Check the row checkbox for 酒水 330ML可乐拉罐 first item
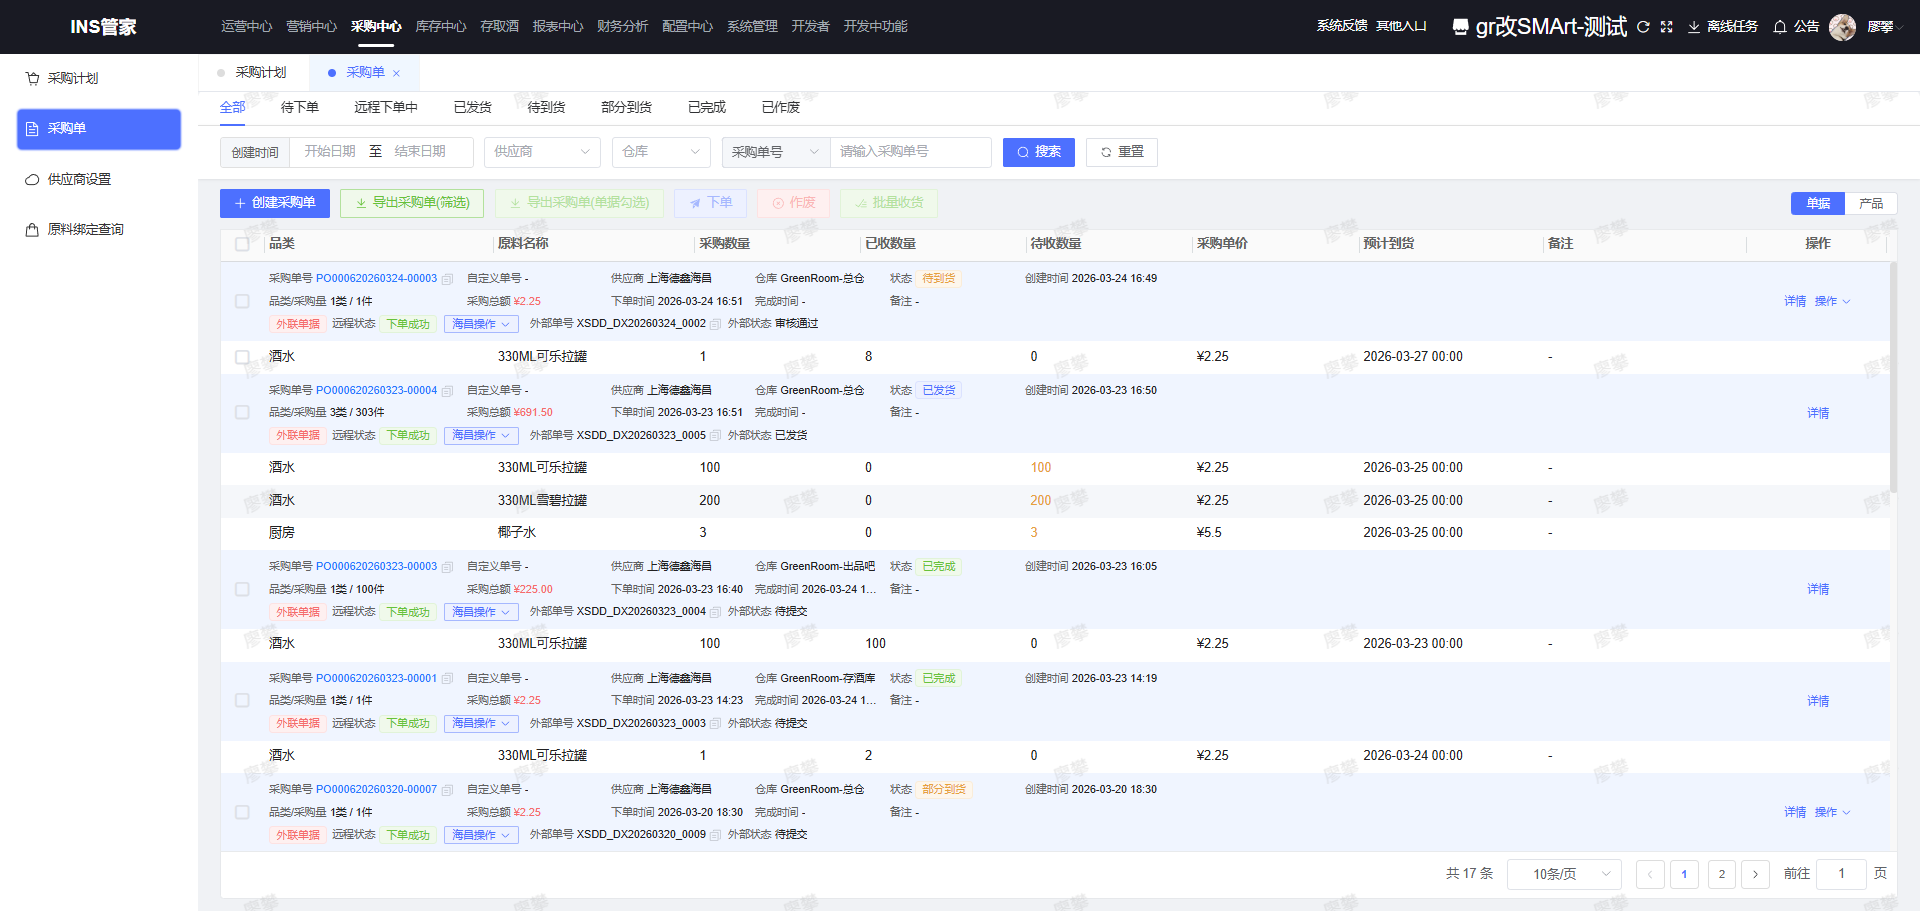This screenshot has width=1920, height=911. (242, 357)
